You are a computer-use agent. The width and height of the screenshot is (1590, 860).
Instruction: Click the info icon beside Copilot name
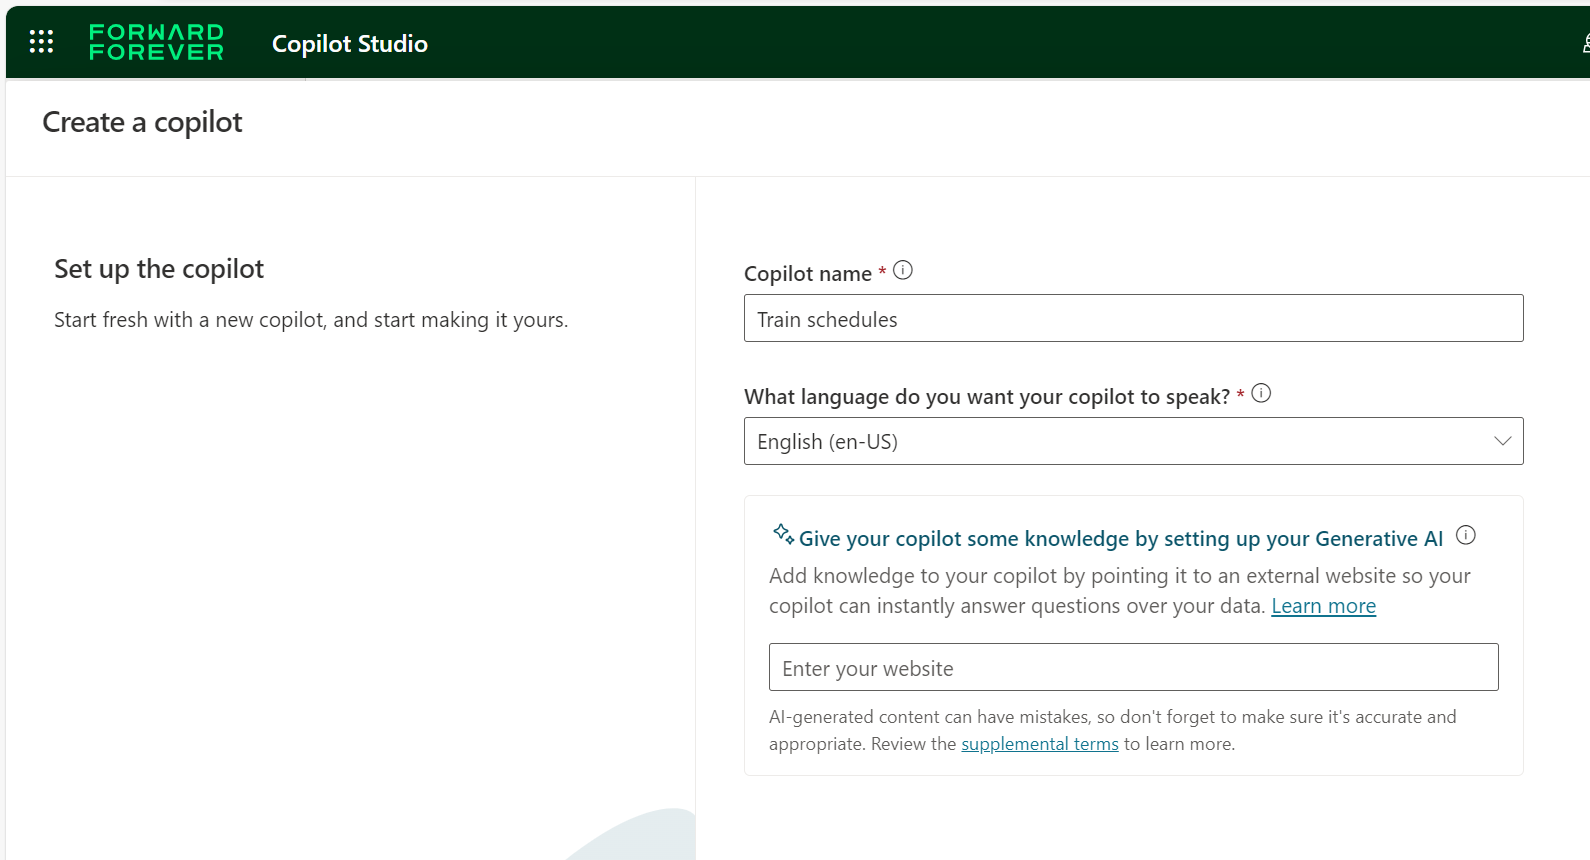pyautogui.click(x=903, y=270)
